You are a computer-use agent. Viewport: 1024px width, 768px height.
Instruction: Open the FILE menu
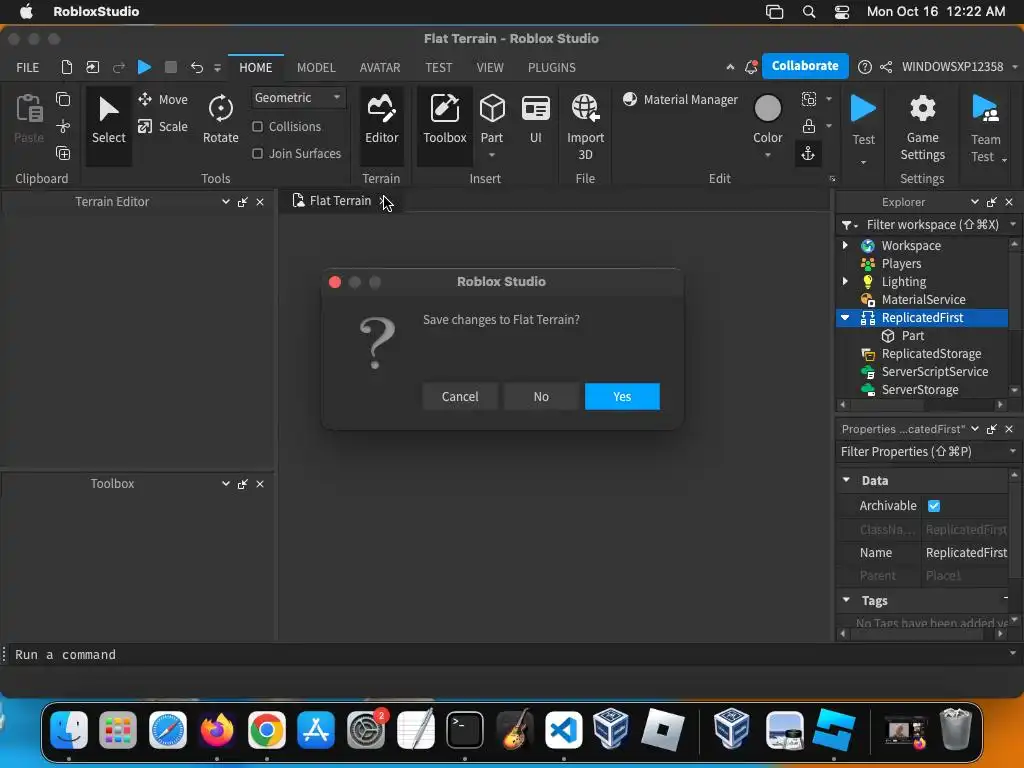[x=27, y=67]
